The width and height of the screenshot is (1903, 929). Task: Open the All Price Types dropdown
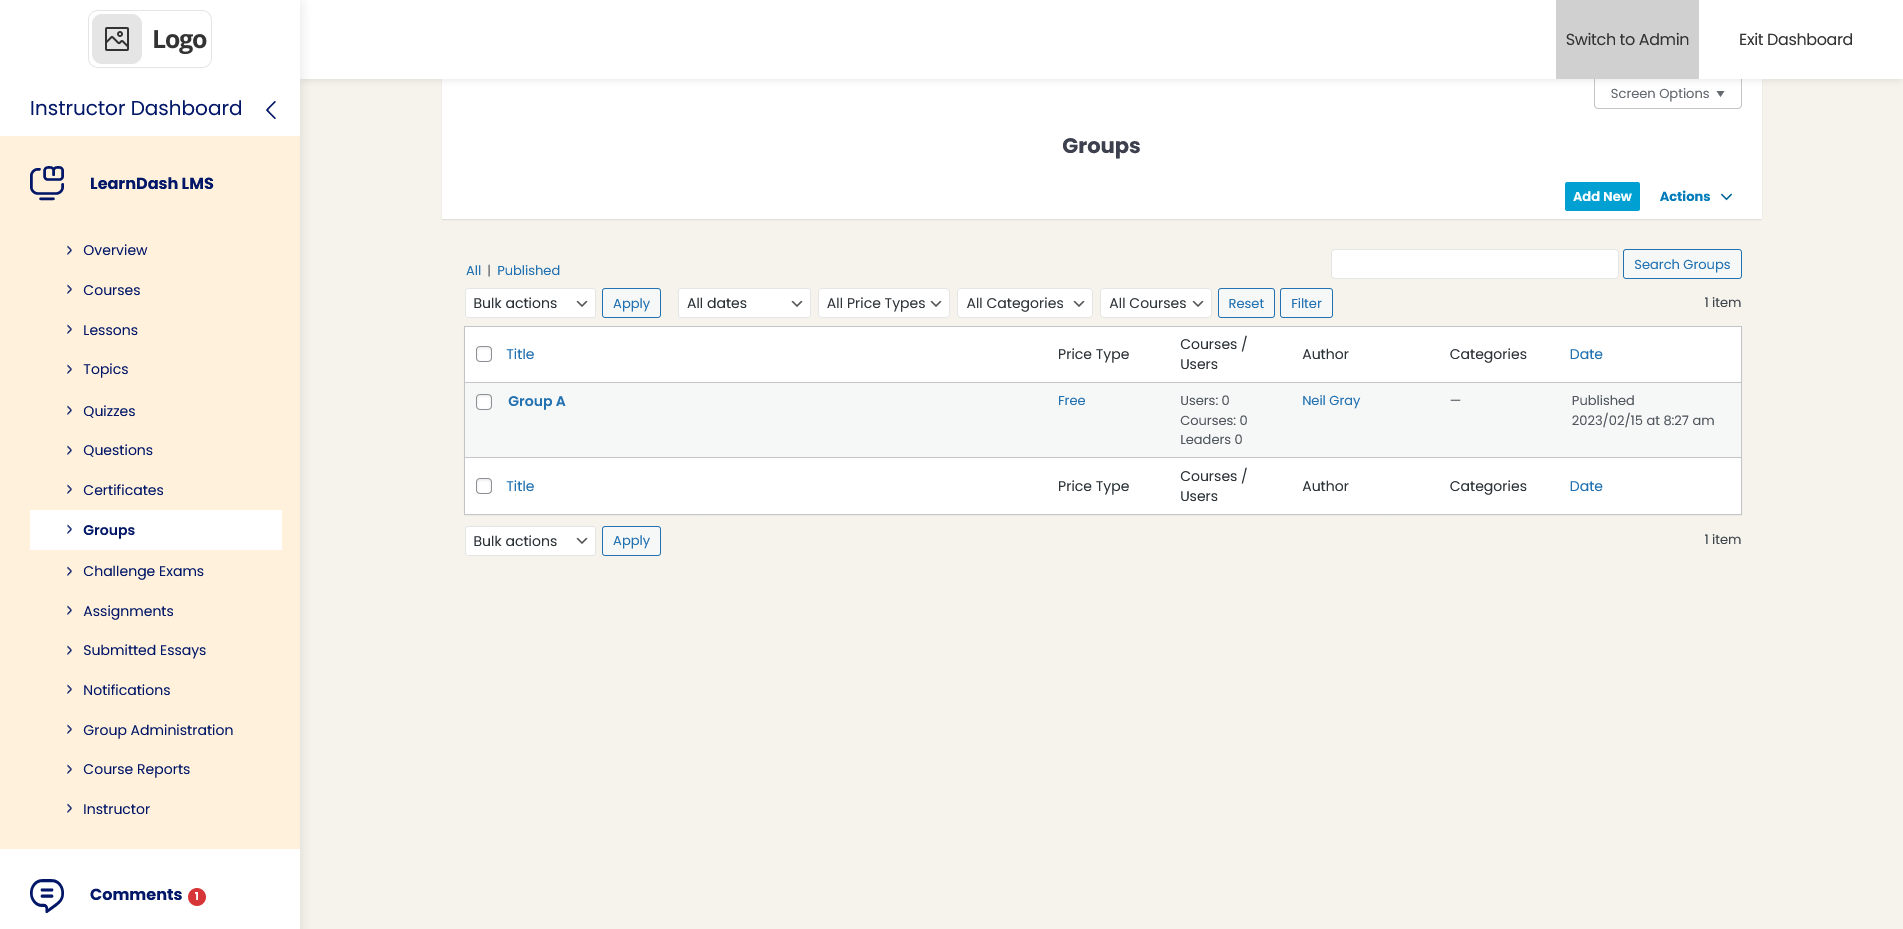click(883, 303)
